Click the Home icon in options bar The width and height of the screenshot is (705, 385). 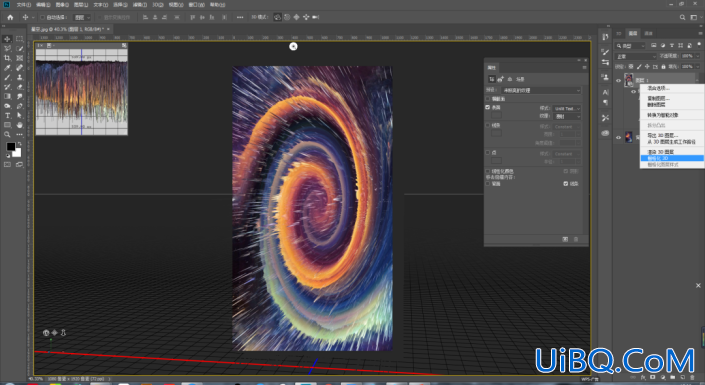point(10,17)
